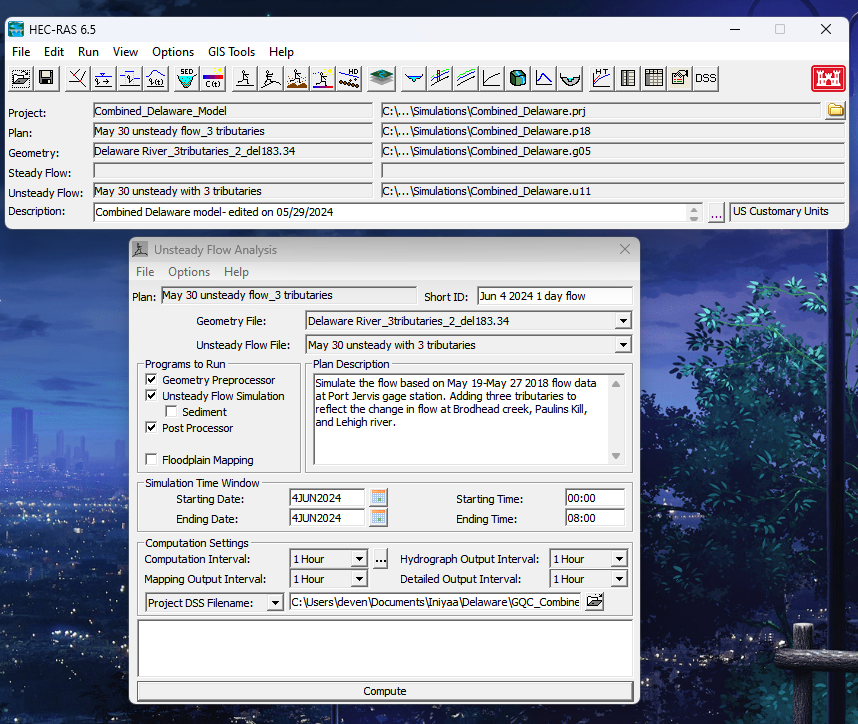View general profile plot icon

tap(466, 78)
